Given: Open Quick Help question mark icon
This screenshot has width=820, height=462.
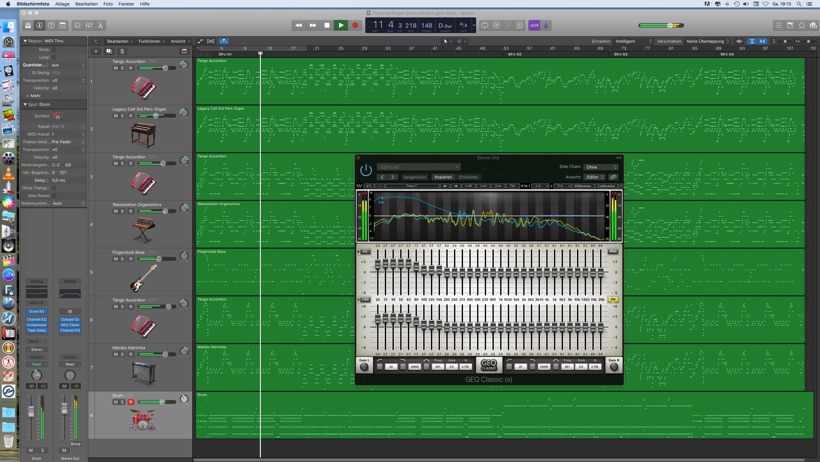Looking at the screenshot, I should [x=51, y=25].
